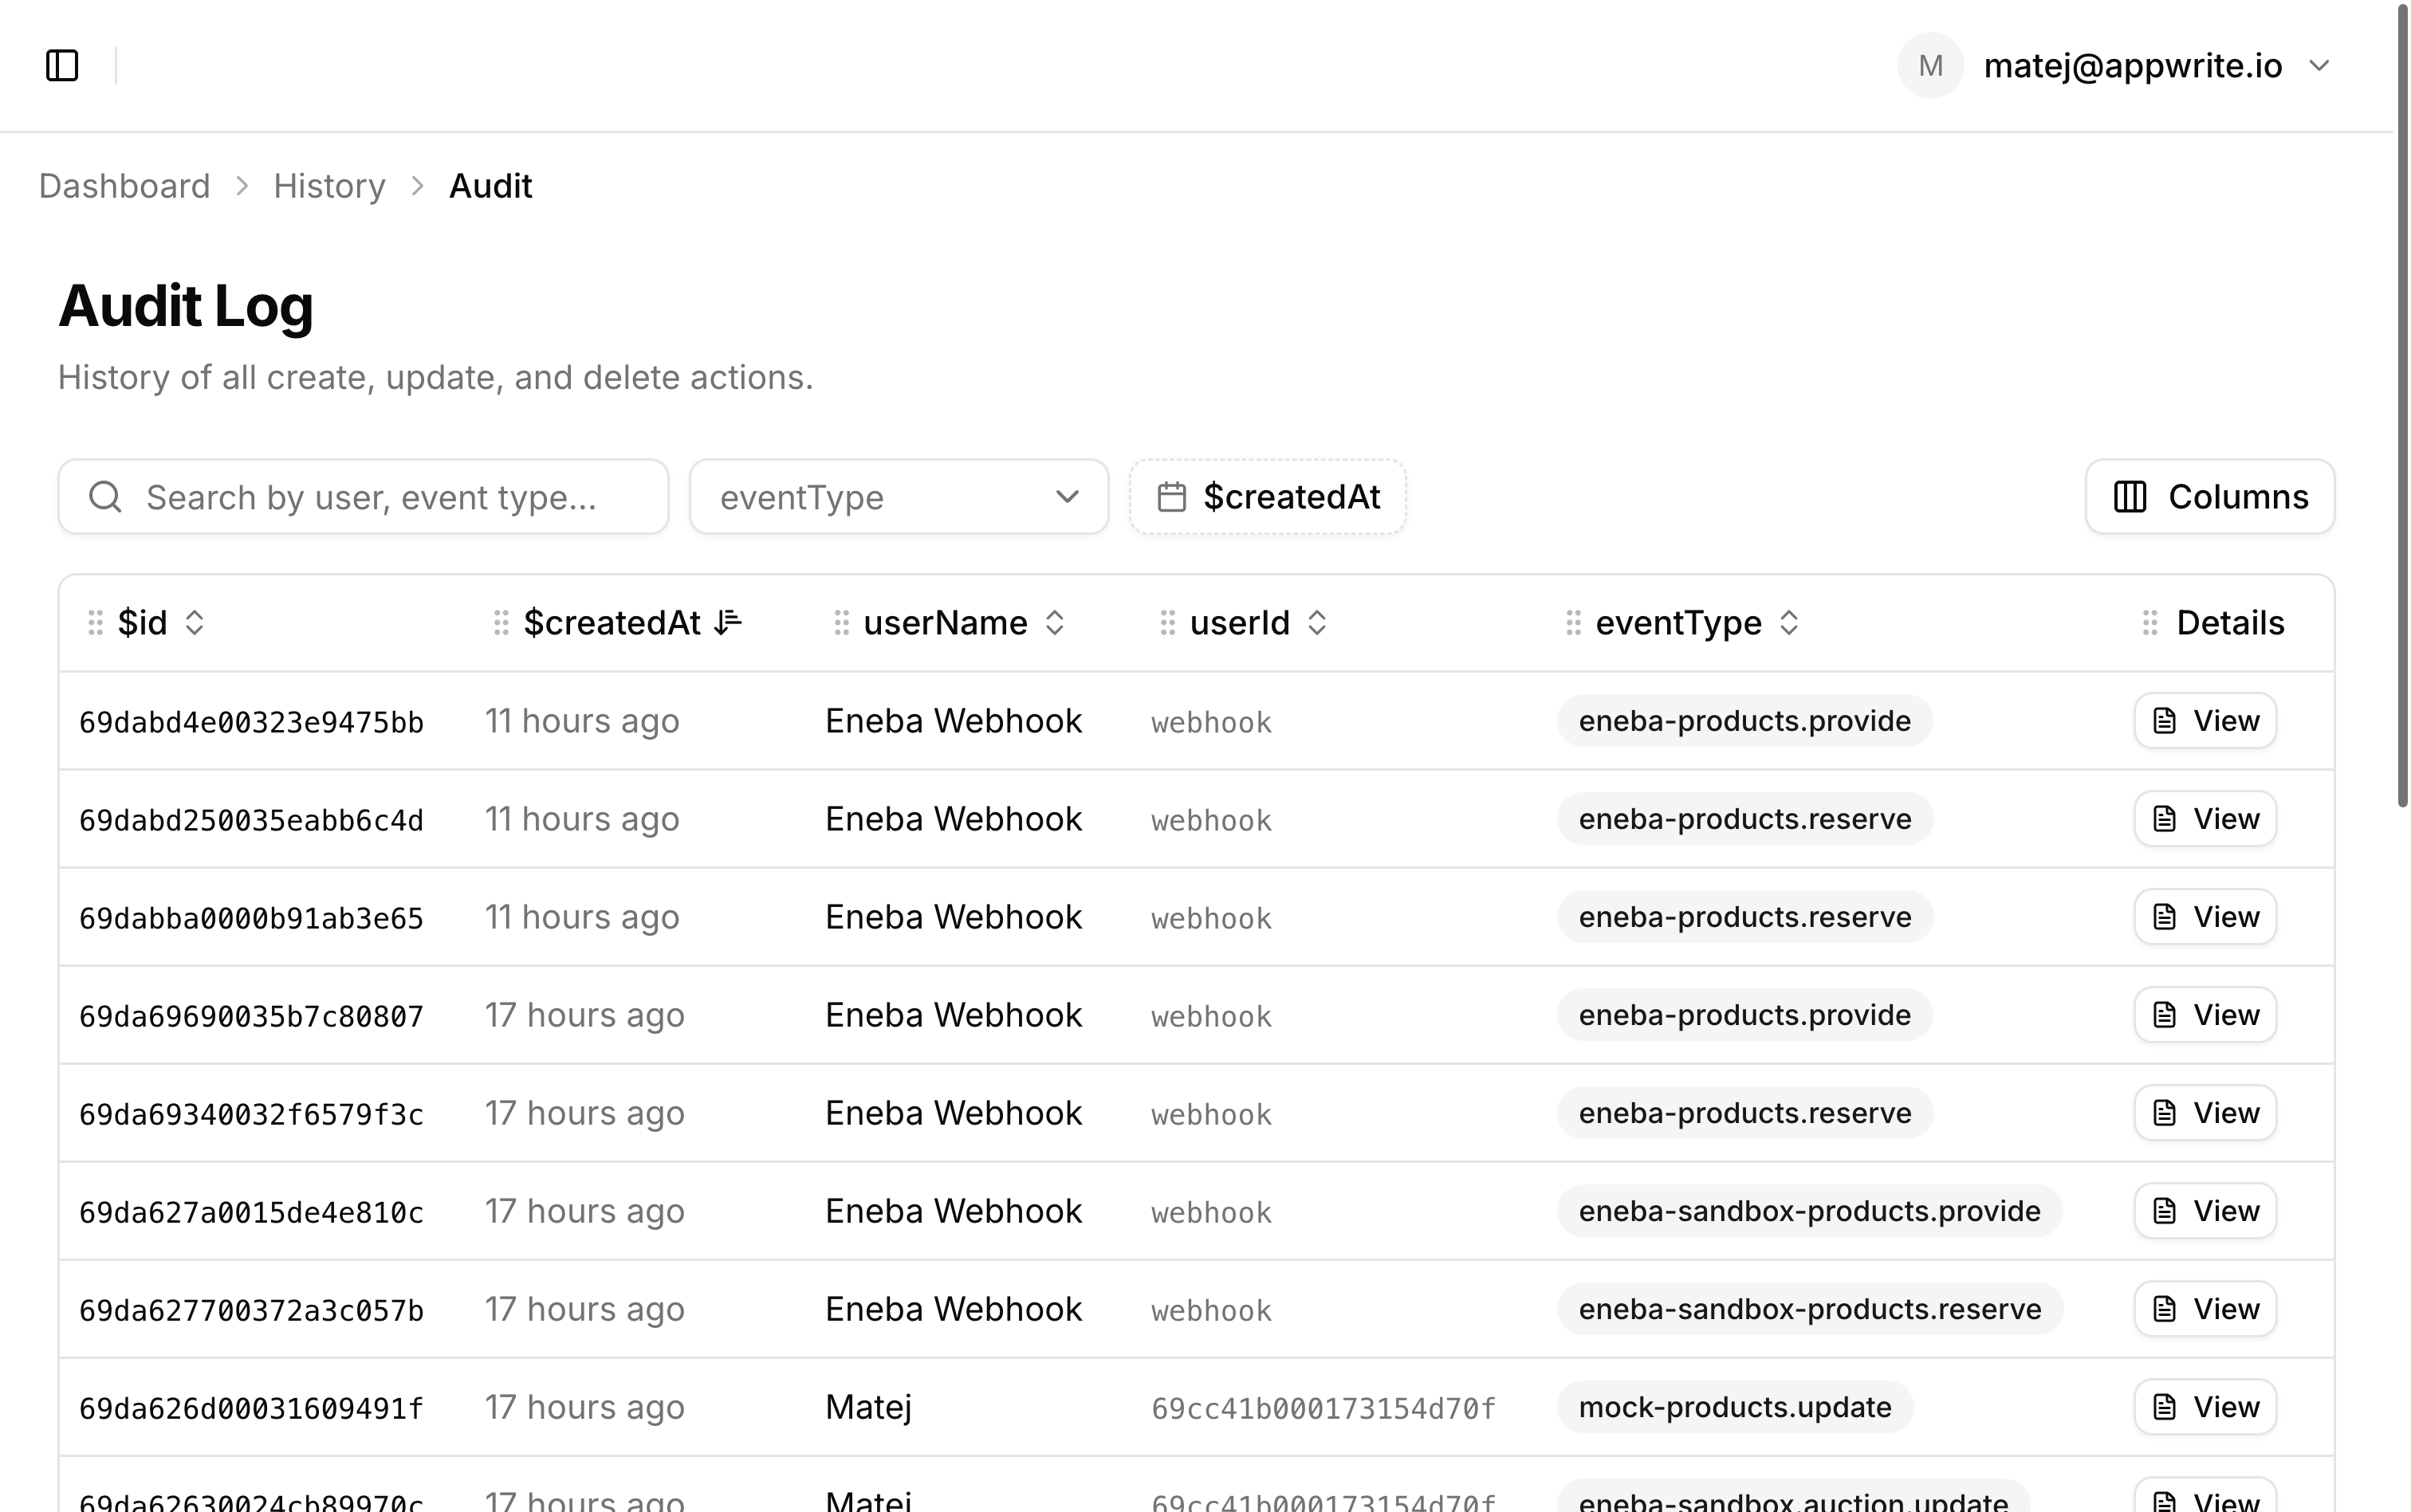
Task: Click the Columns layout icon
Action: [2129, 497]
